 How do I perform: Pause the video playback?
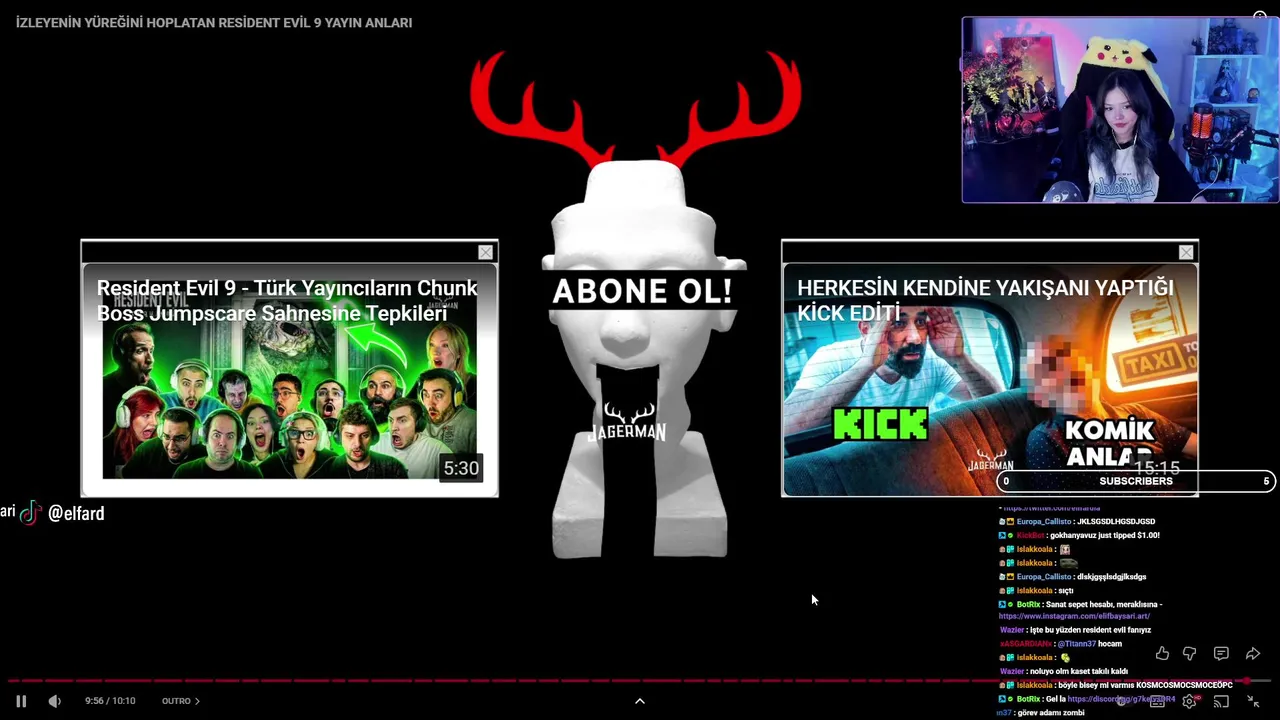click(21, 701)
